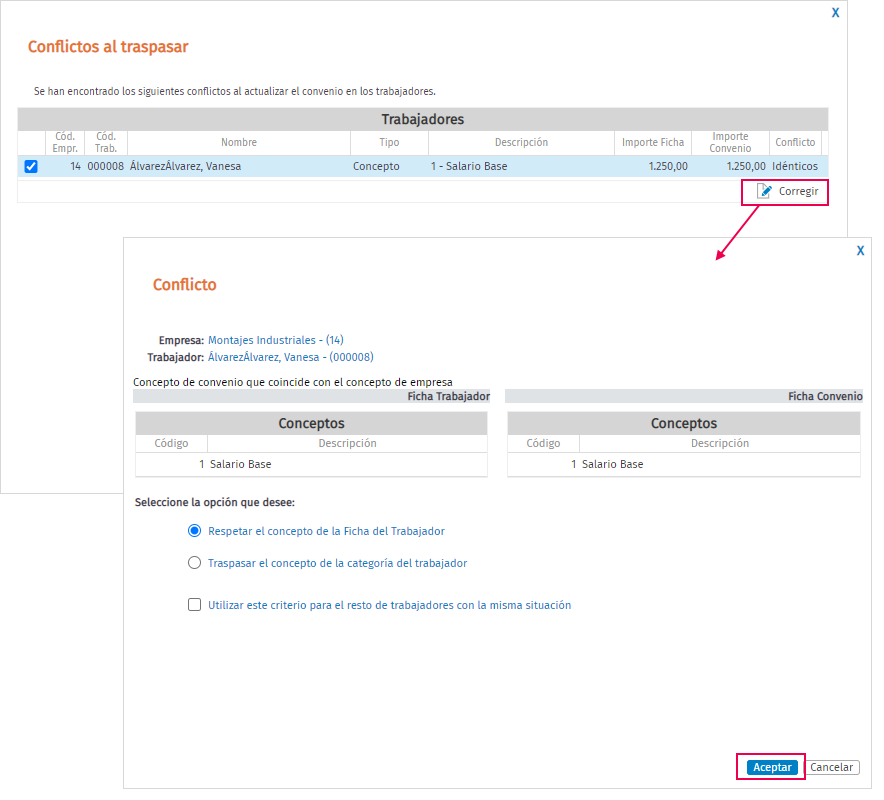This screenshot has height=800, width=884.
Task: Click the 'Respetar el concepto de la Ficha del Trabajador' label
Action: pos(326,531)
